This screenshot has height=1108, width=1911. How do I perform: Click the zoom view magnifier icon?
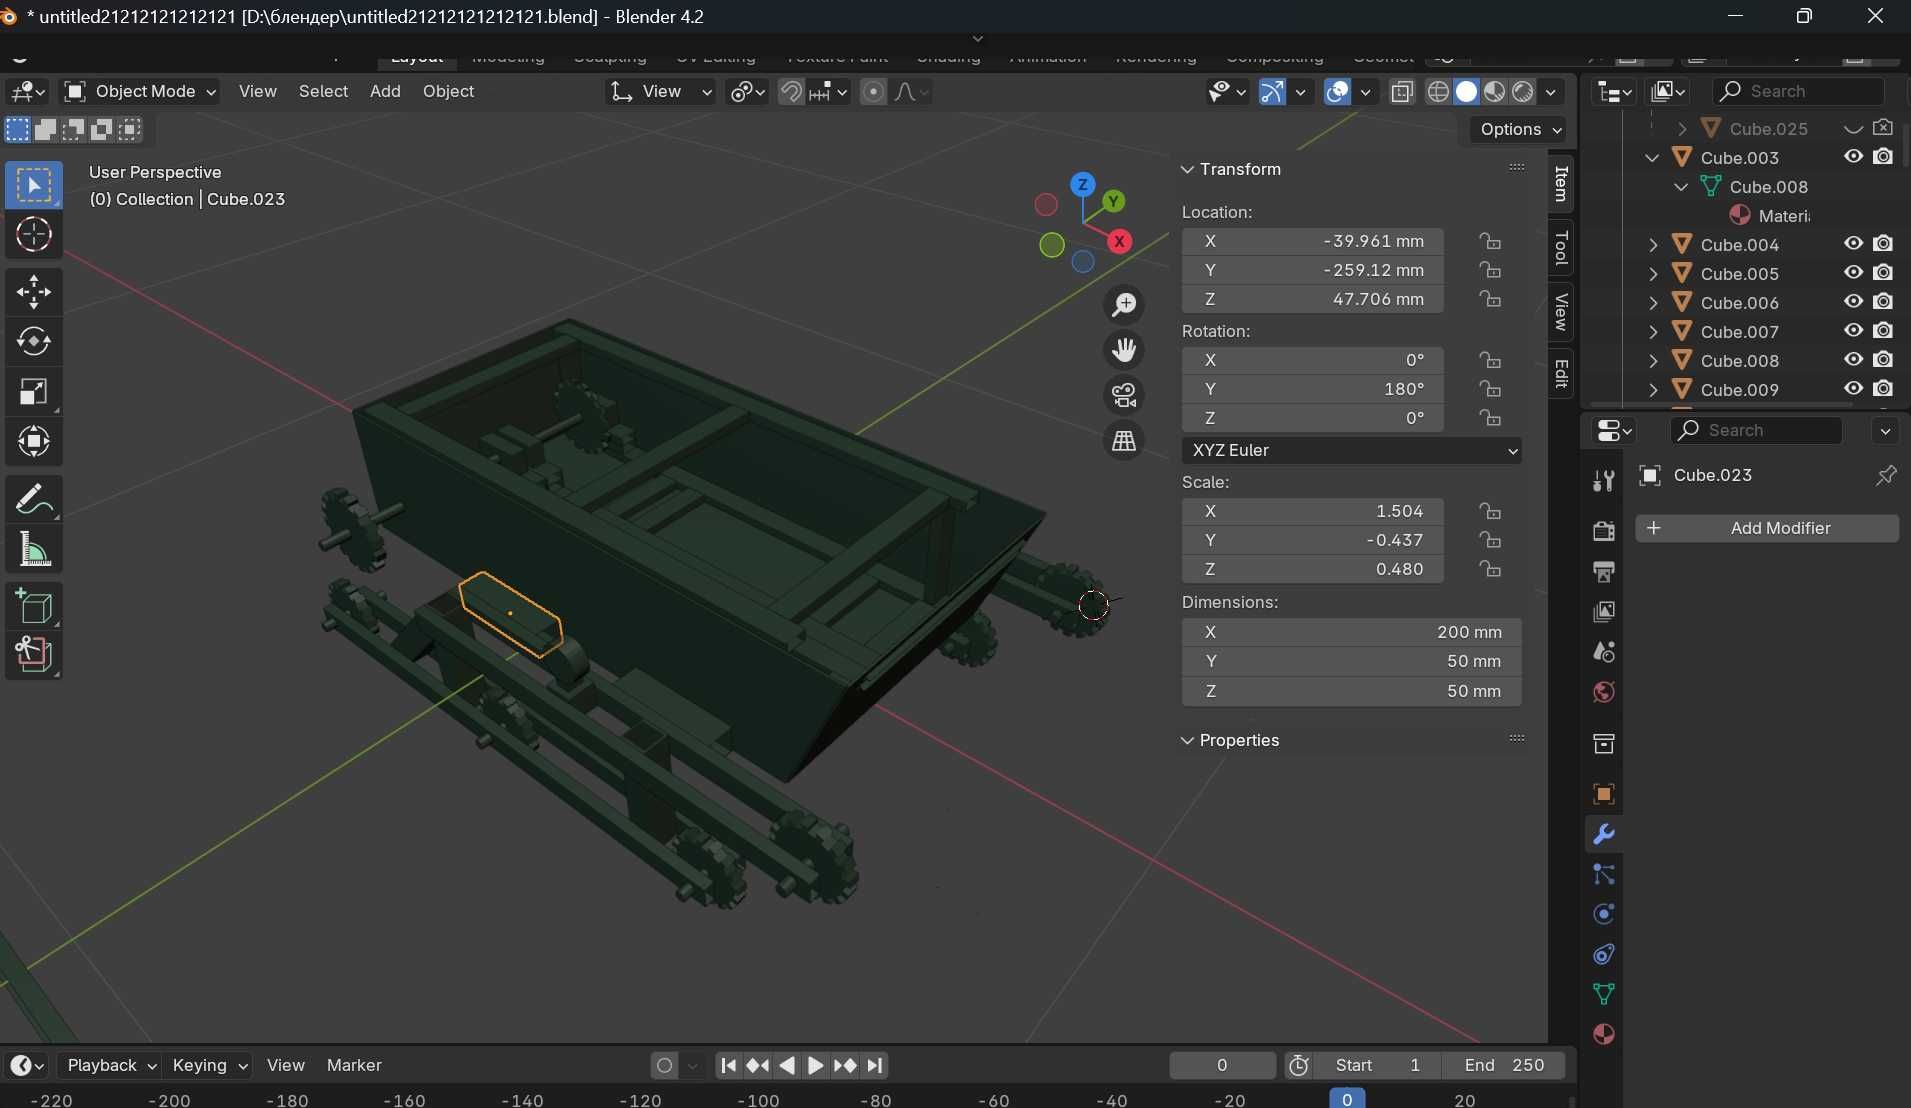1125,305
